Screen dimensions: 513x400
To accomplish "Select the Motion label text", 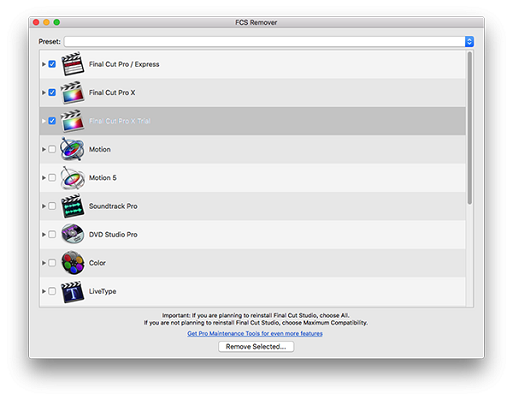I will (x=100, y=149).
